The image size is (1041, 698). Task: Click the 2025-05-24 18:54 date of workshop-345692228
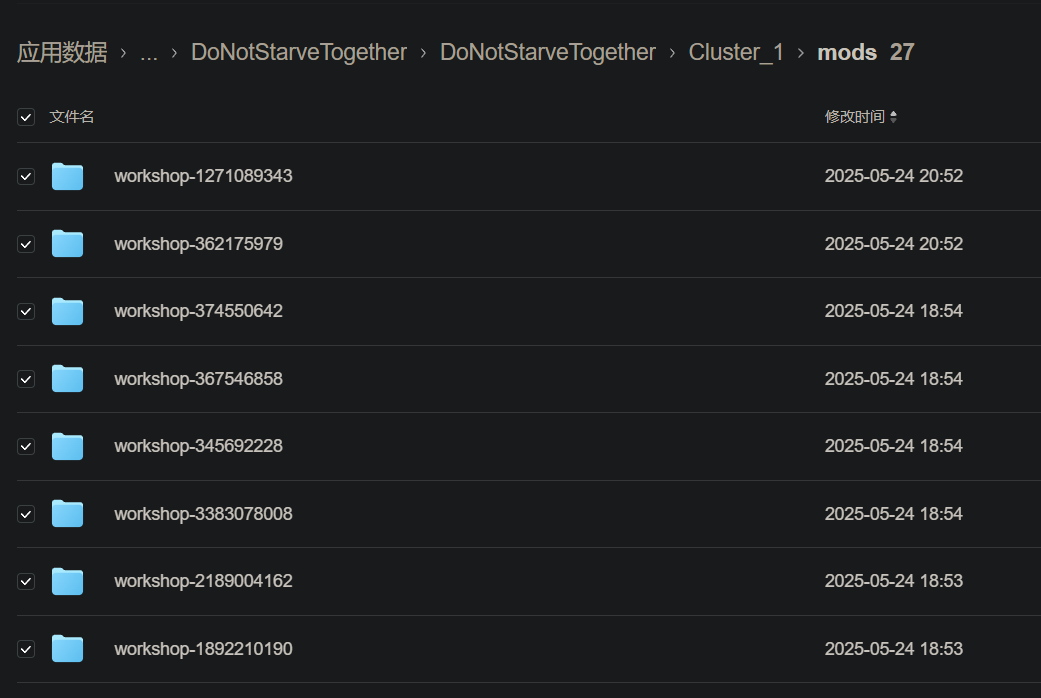pos(894,446)
